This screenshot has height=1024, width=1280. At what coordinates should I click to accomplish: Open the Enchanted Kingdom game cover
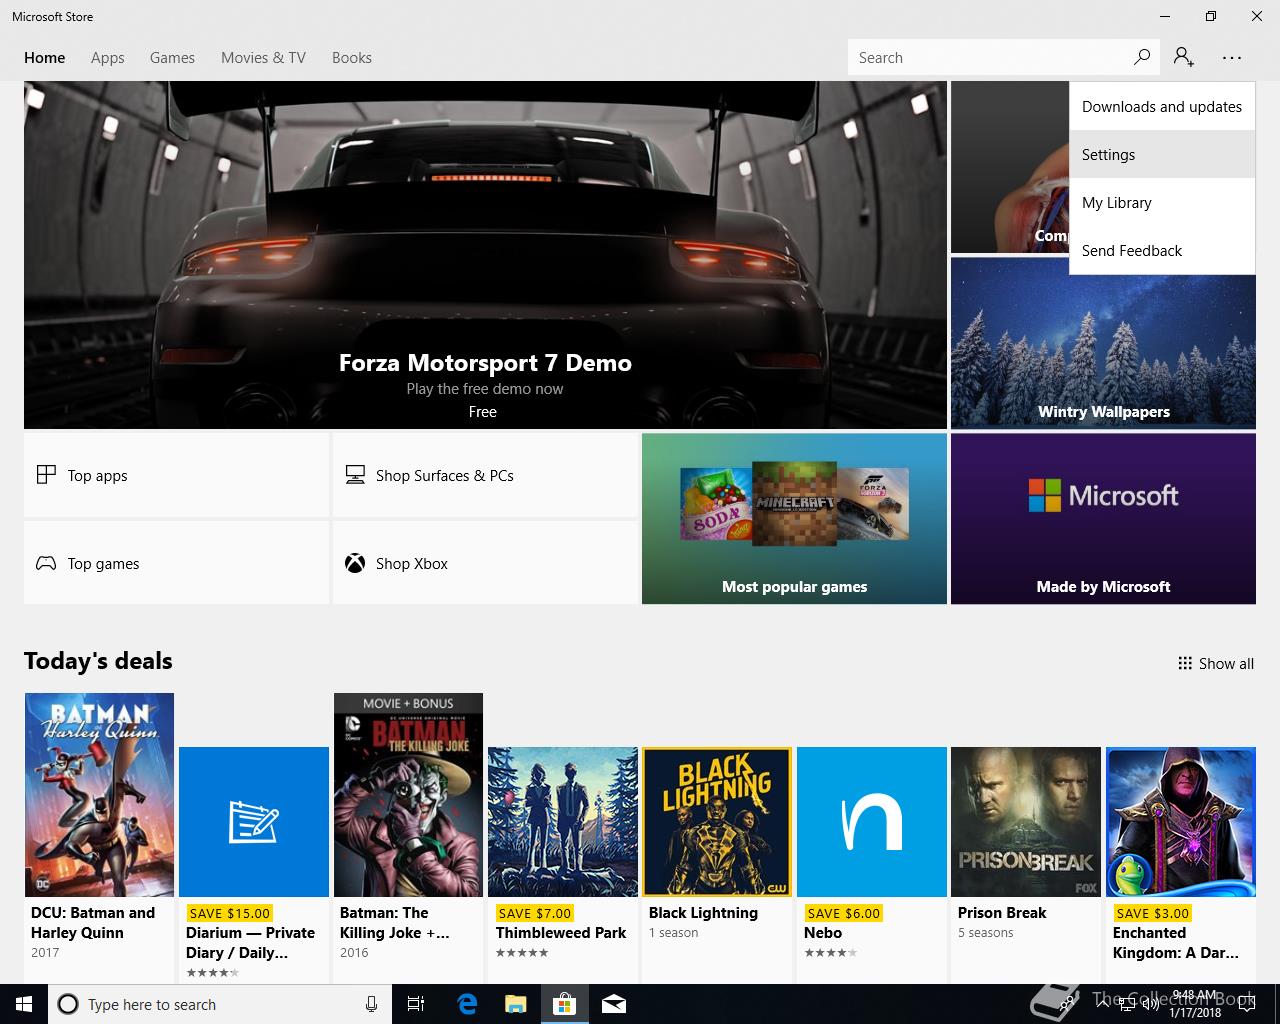[1181, 822]
